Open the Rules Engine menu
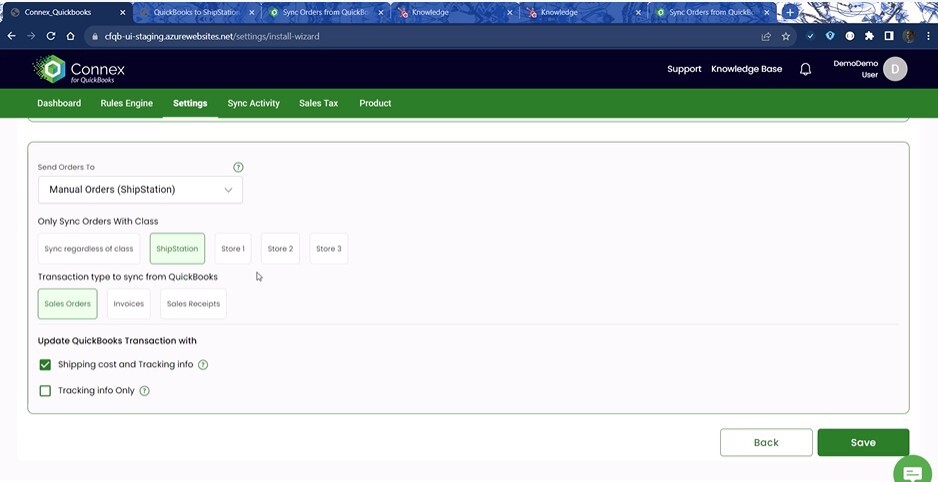This screenshot has height=482, width=938. click(126, 103)
